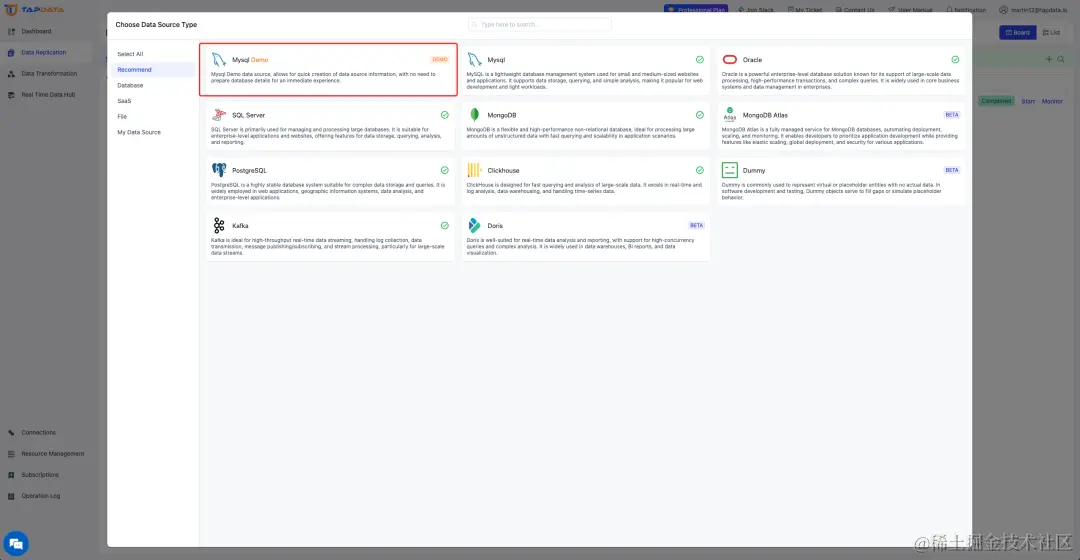Click the Mysql dolphin icon
The height and width of the screenshot is (560, 1080).
pyautogui.click(x=475, y=60)
